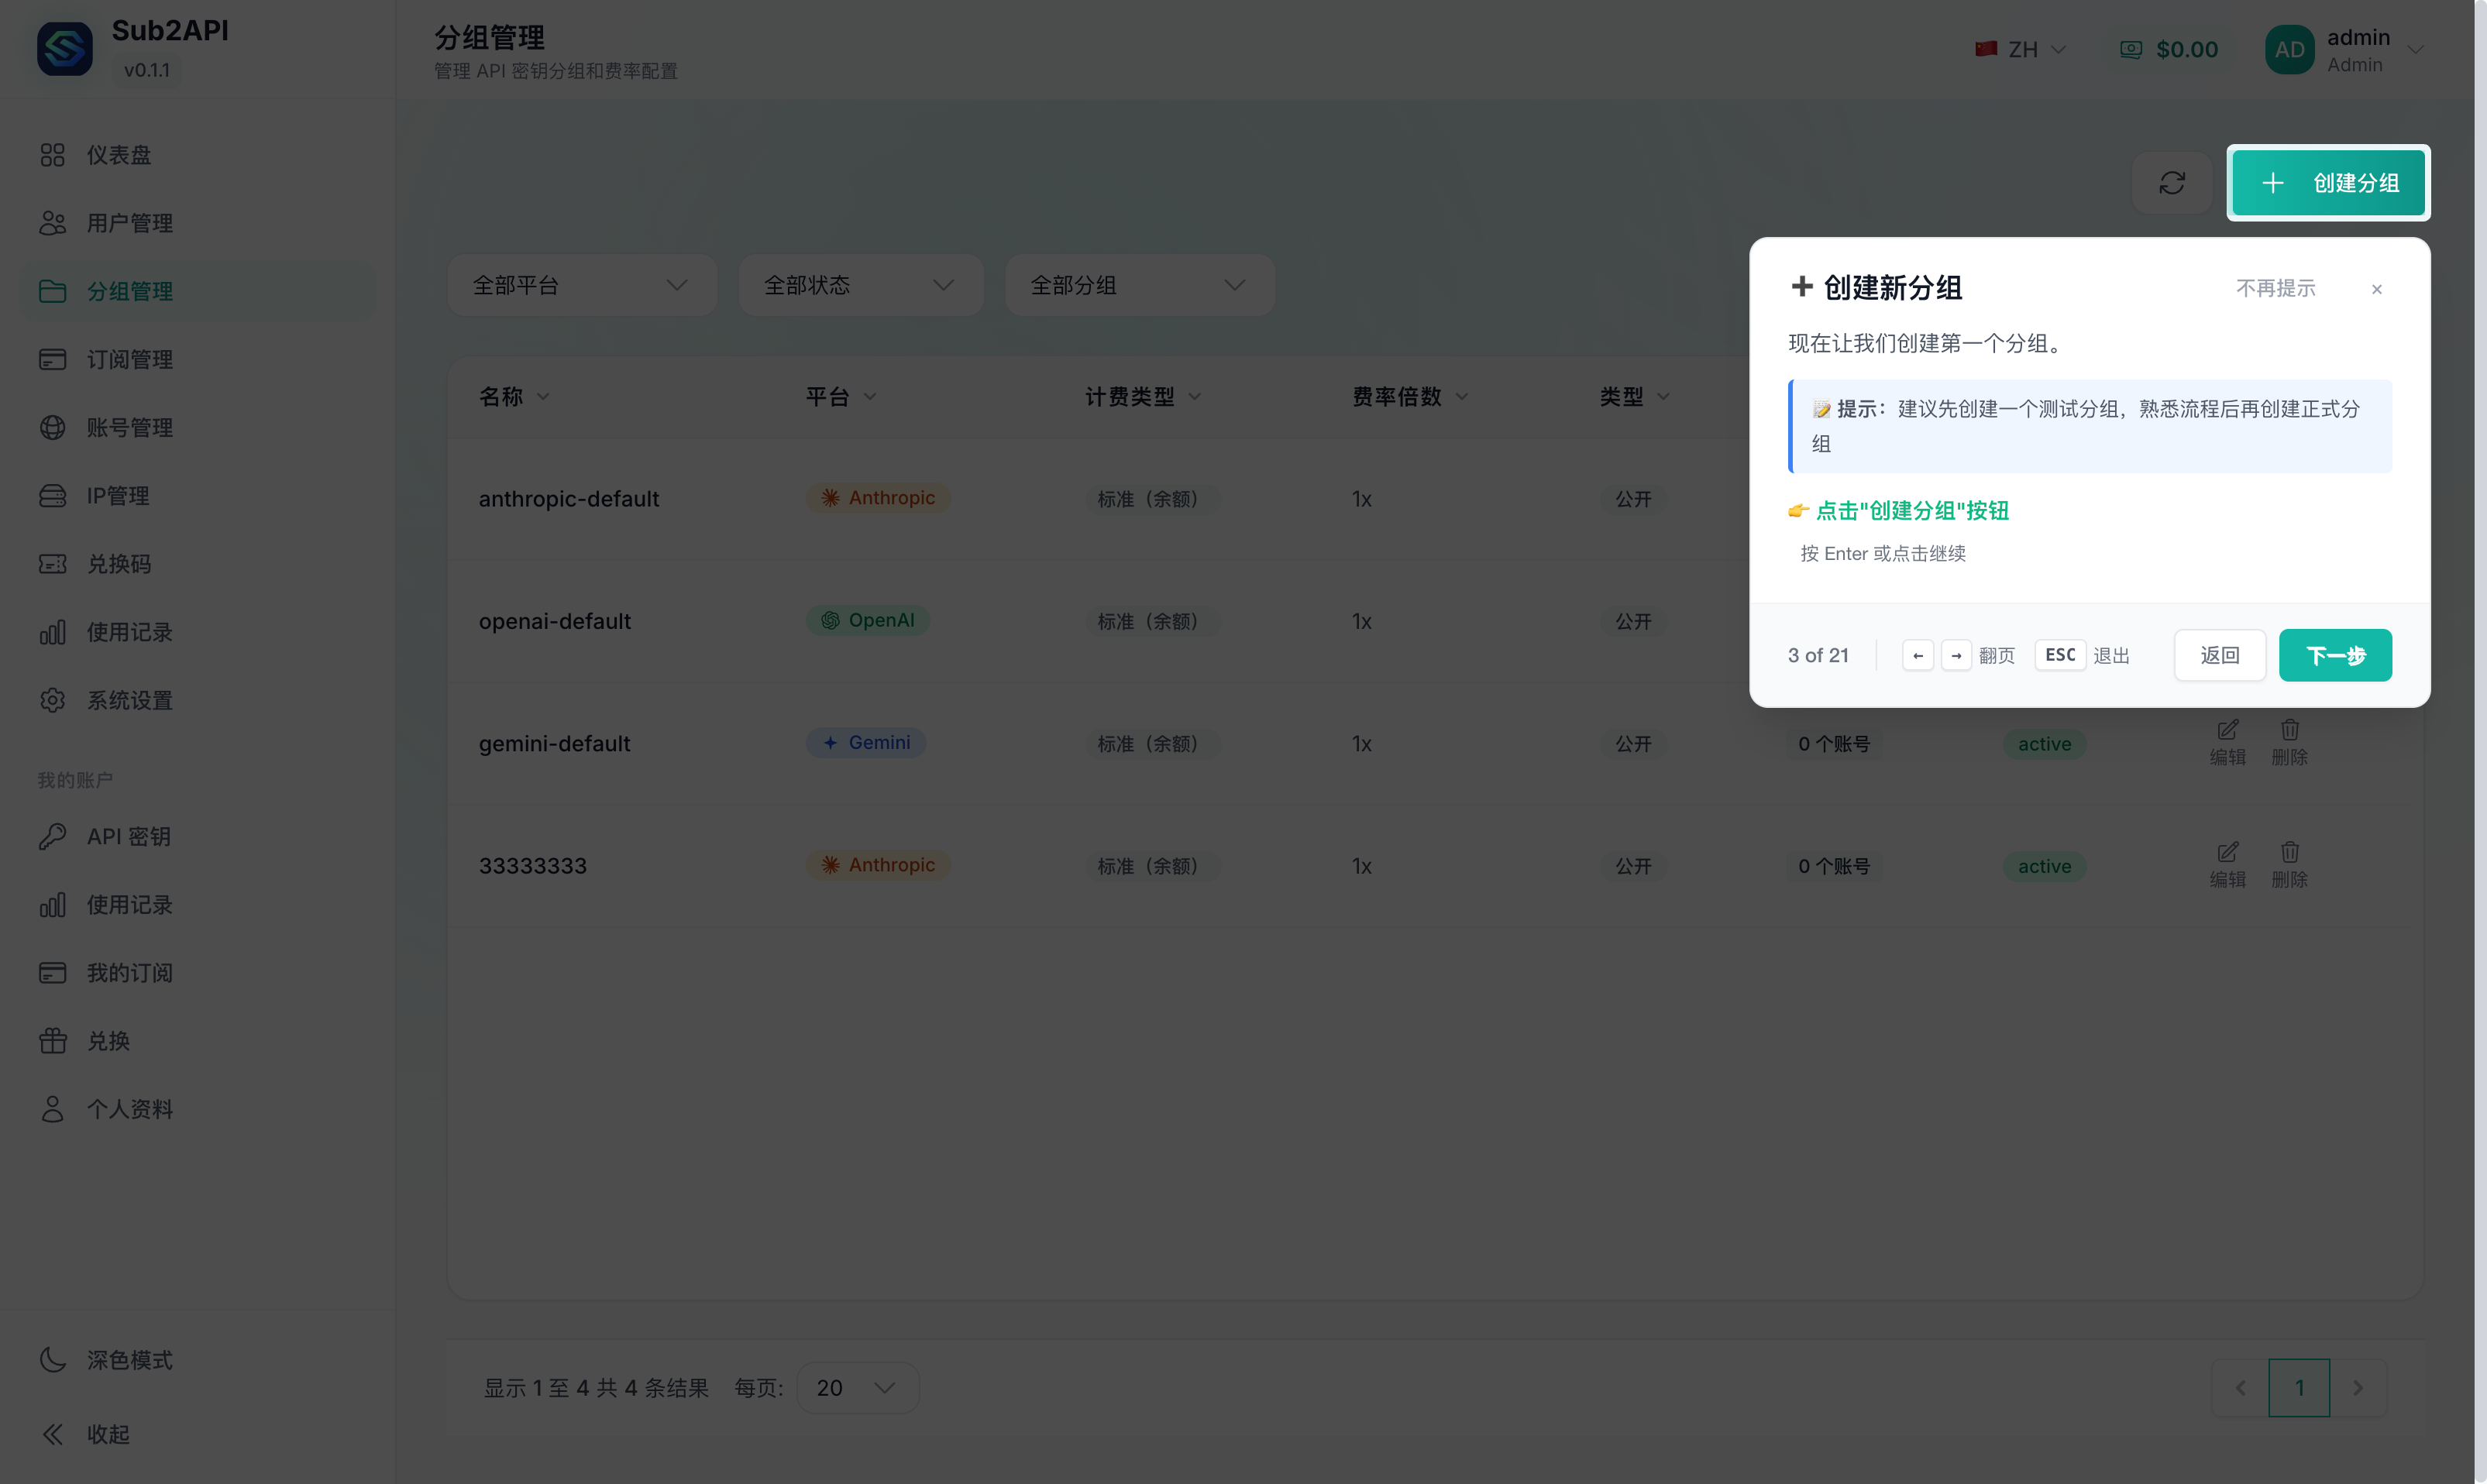2487x1484 pixels.
Task: Click the refresh icon beside 创建分组
Action: coord(2171,183)
